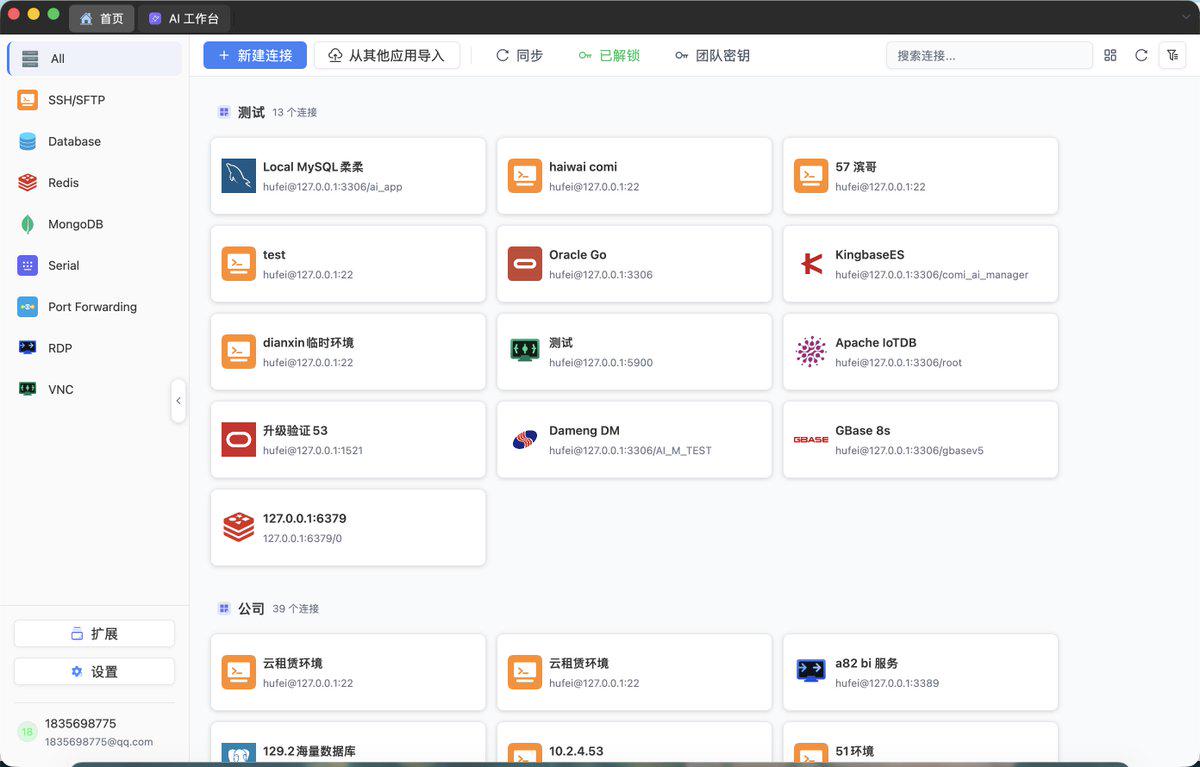Focus the 搜索连接 search field

989,55
